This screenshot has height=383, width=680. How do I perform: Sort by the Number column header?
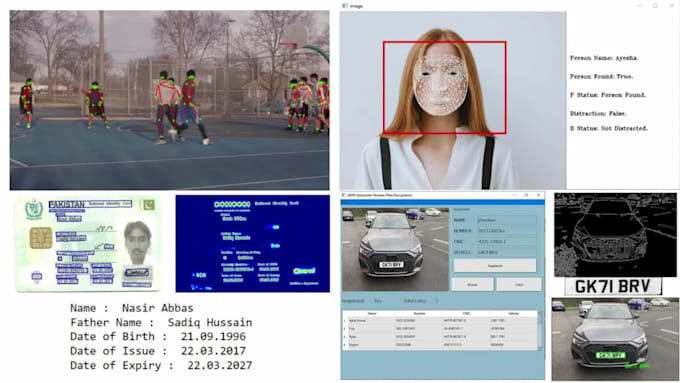419,313
